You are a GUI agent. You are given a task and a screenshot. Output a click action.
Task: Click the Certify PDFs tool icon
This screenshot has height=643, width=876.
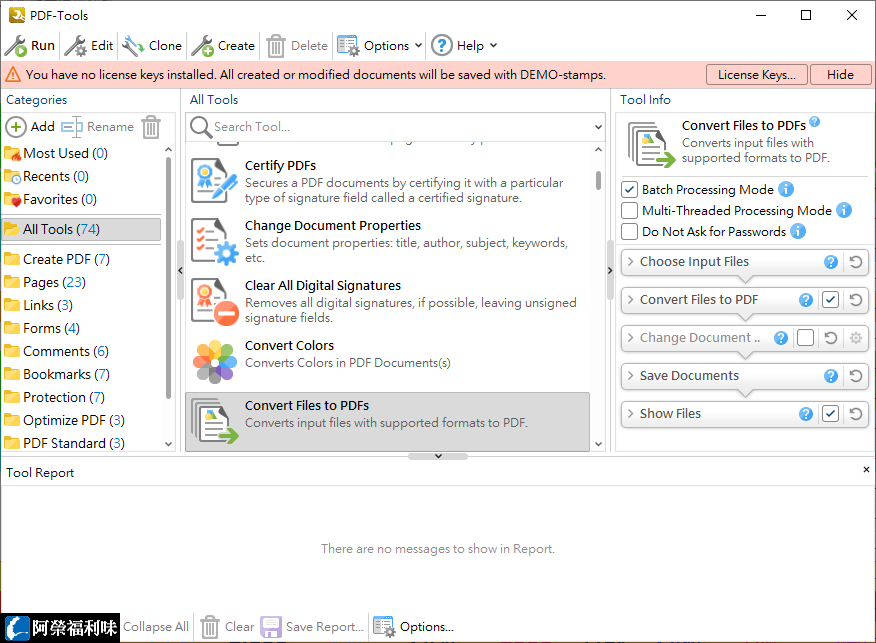coord(213,180)
